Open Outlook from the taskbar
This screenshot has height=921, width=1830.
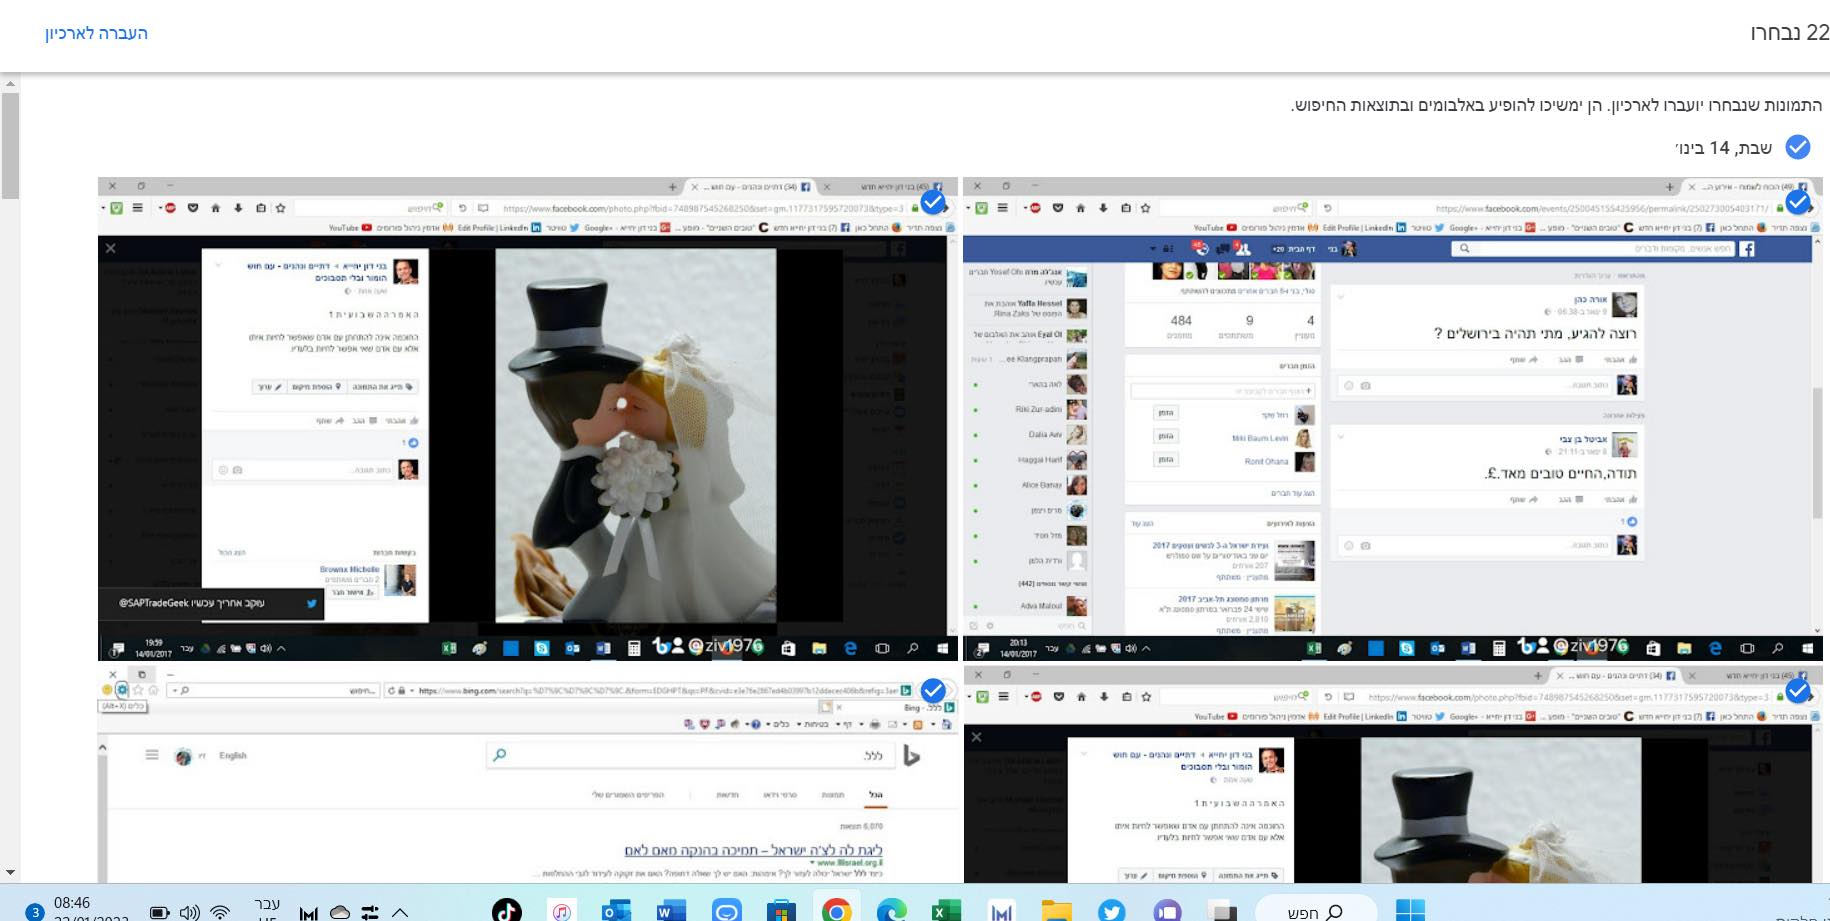[x=617, y=910]
